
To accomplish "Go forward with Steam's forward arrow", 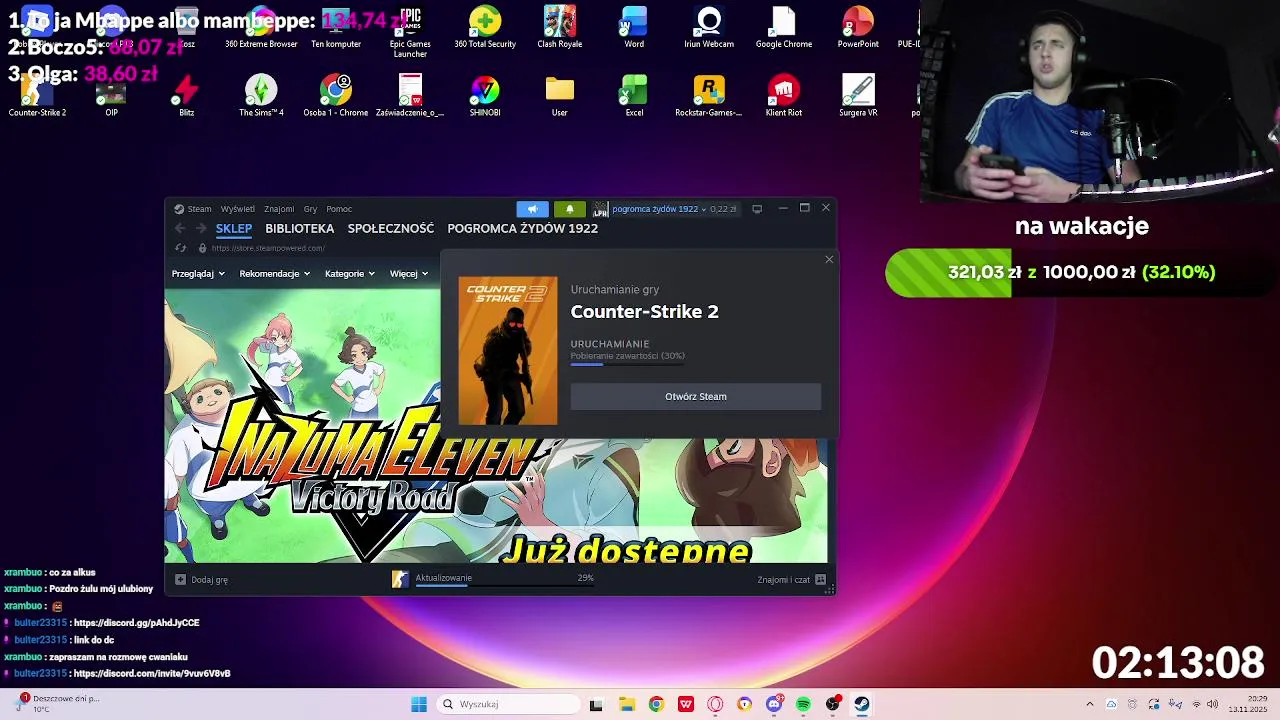I will coord(200,228).
